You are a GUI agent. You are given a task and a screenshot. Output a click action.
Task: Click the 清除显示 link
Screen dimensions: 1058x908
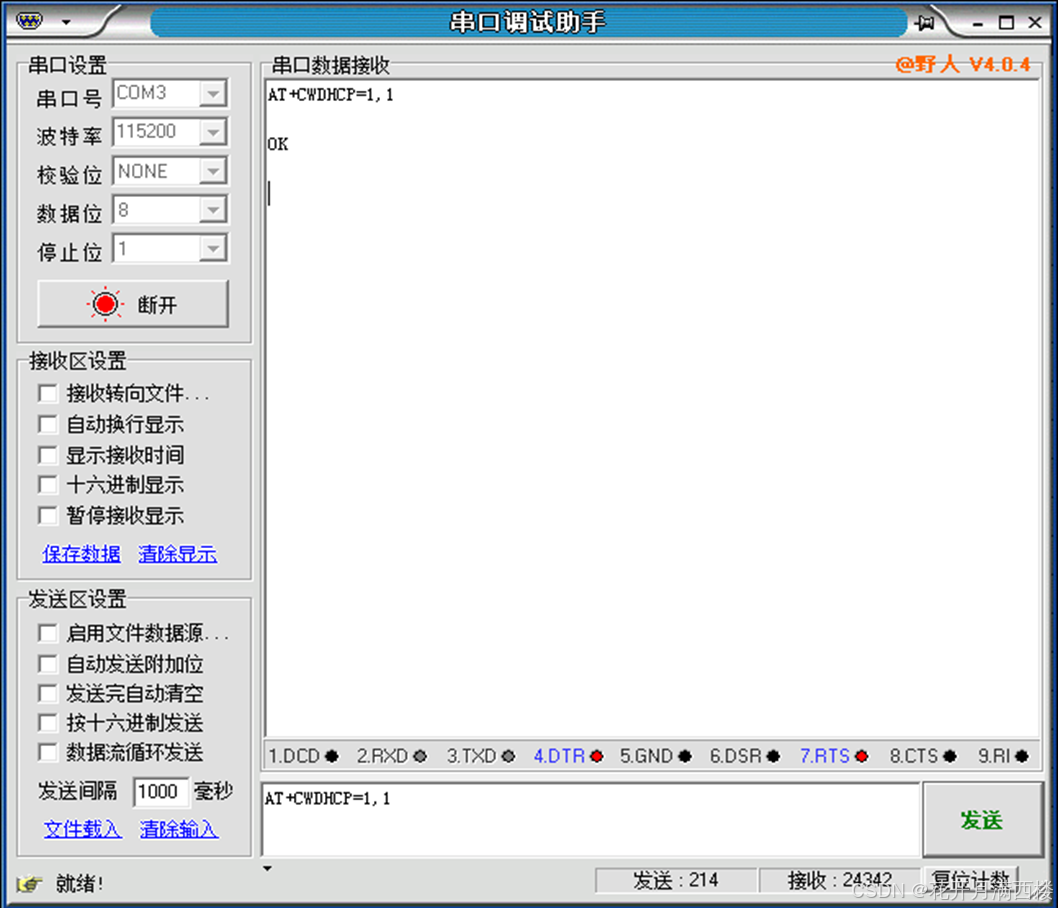point(177,554)
